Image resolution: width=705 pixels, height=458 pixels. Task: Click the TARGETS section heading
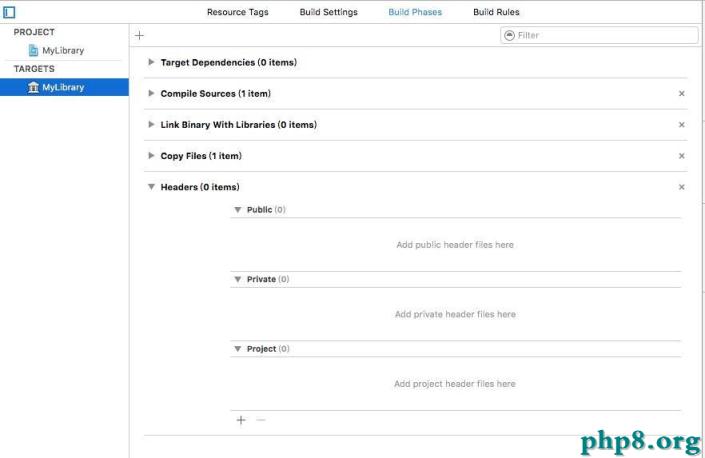[x=34, y=69]
